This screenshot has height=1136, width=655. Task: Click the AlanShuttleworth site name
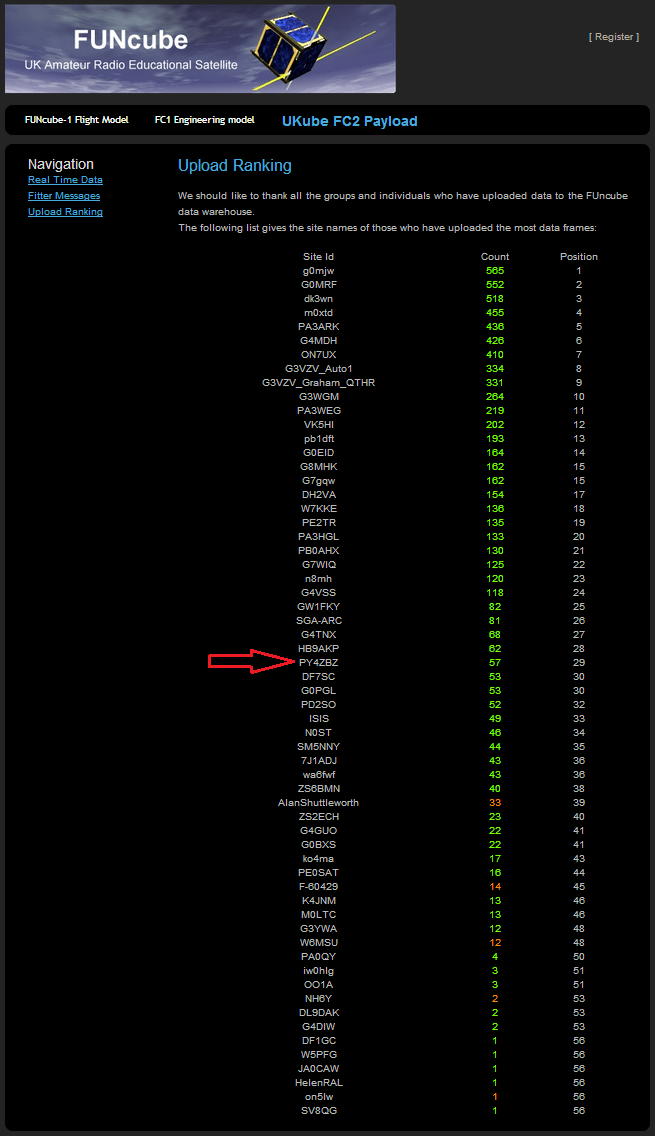click(319, 803)
